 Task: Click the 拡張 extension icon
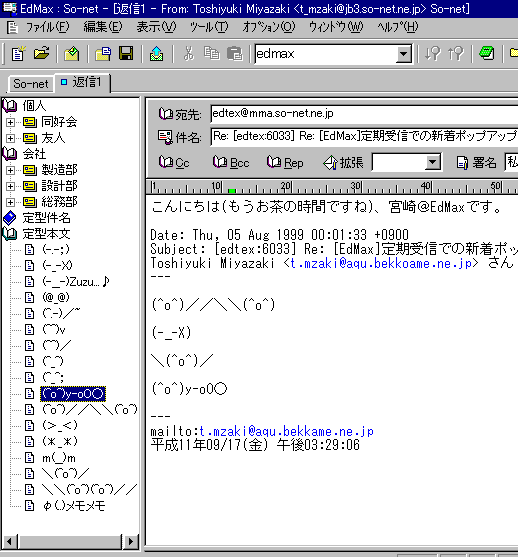point(330,163)
